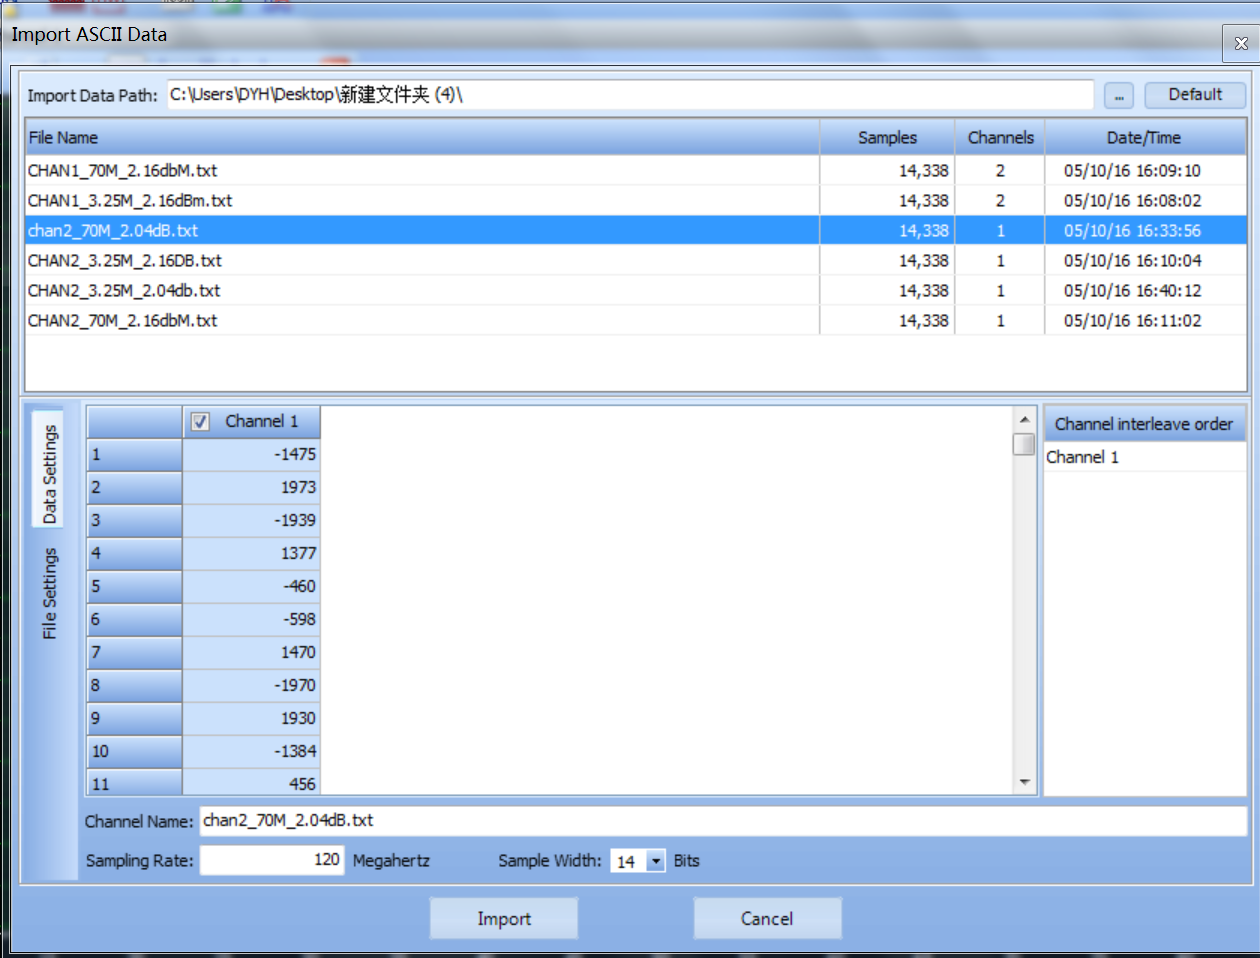Click the Sampling Rate input field
Screen dimensions: 1260x958
tap(272, 860)
